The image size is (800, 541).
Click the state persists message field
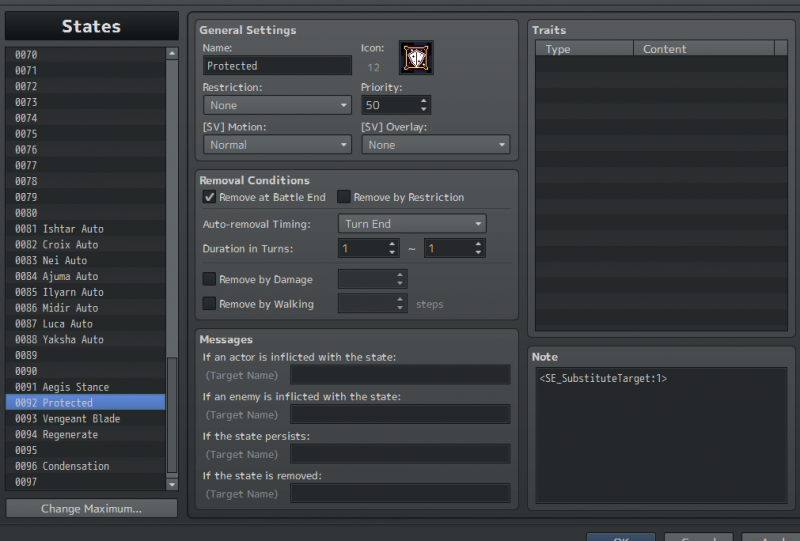[x=400, y=454]
